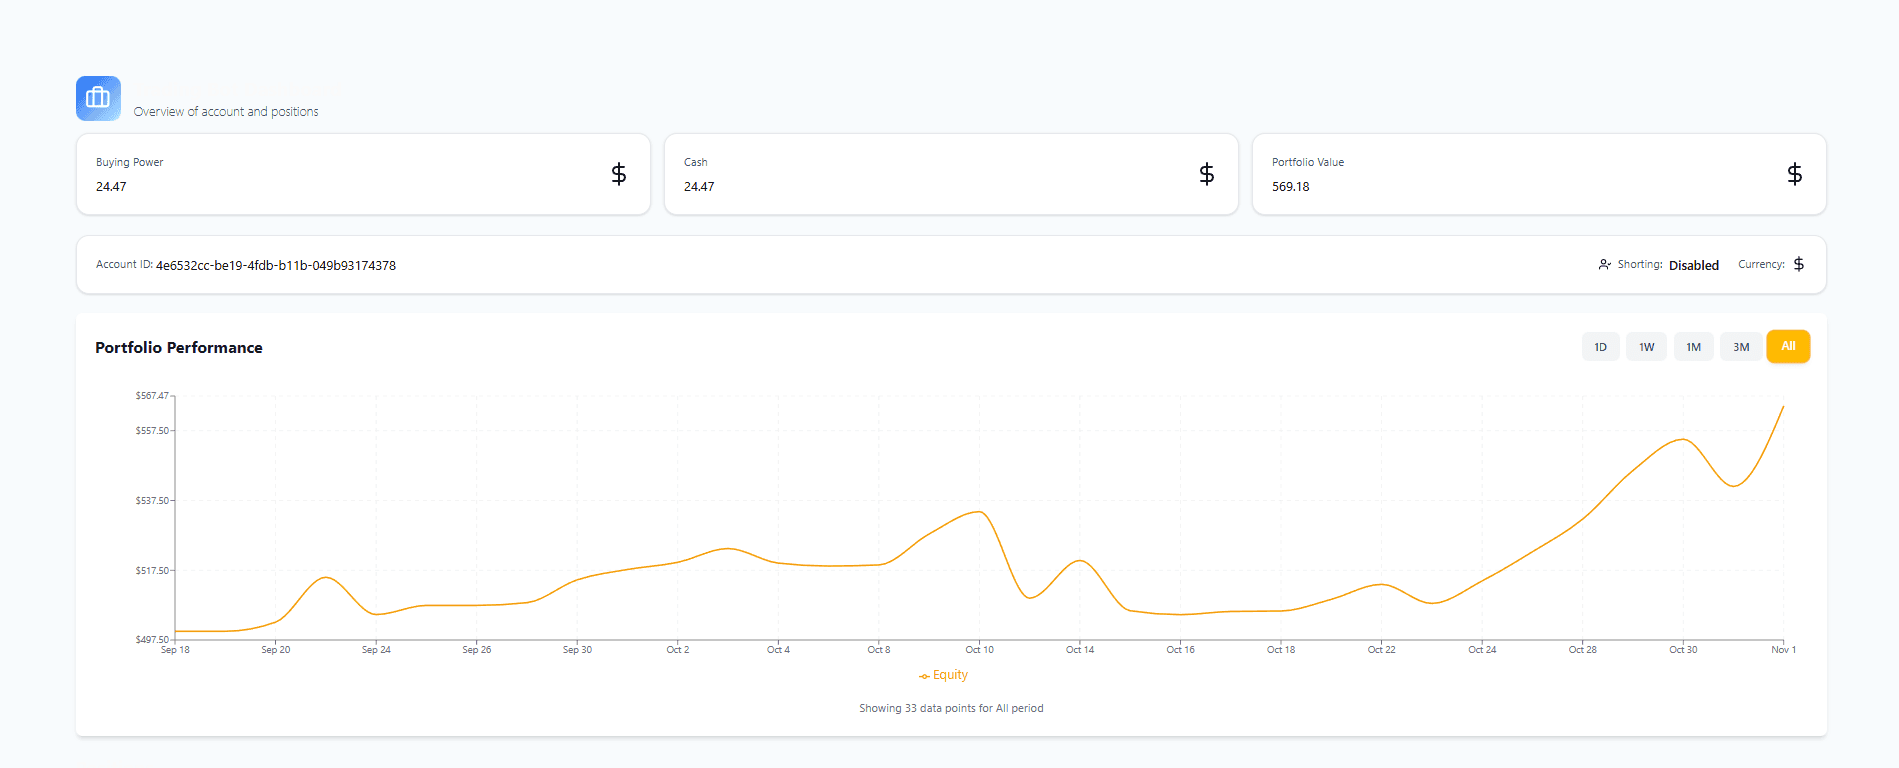Image resolution: width=1899 pixels, height=768 pixels.
Task: Click the user icon beside Shorting
Action: 1604,265
